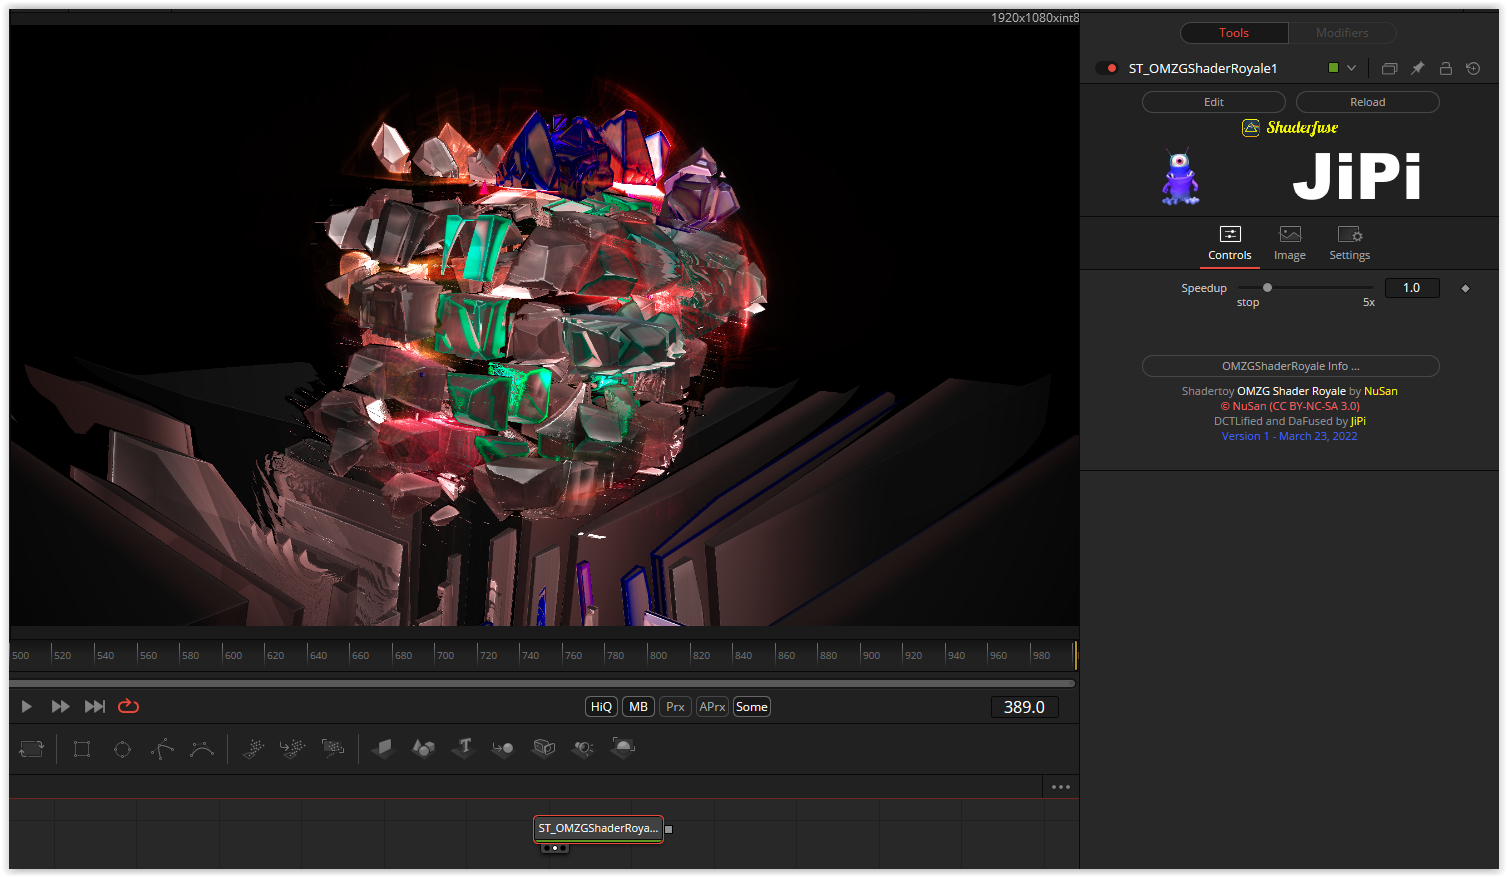Click Speedup keyframe diamond
1507x877 pixels.
point(1465,288)
